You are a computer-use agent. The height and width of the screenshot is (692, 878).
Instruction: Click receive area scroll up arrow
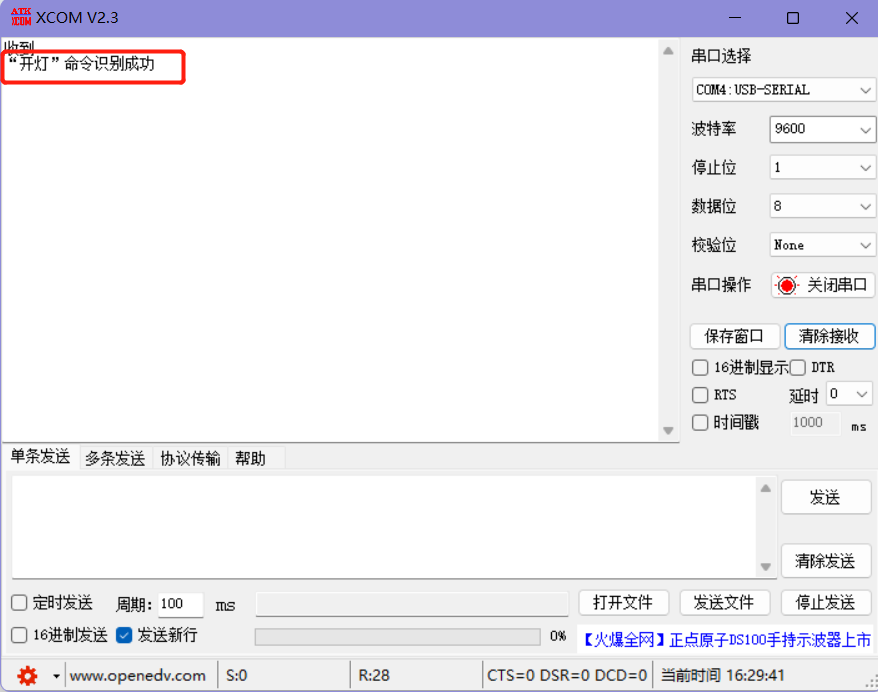[668, 51]
